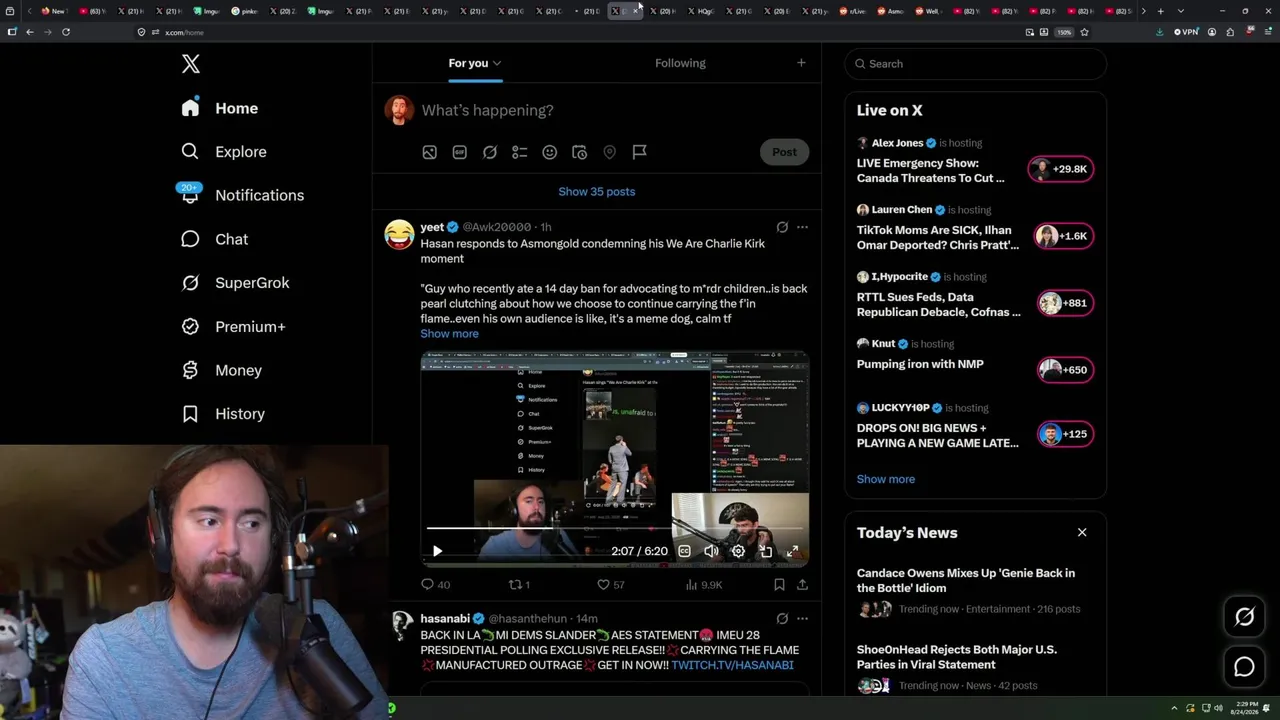Add a GIF to the post
Screen dimensions: 1280x720
tap(459, 152)
